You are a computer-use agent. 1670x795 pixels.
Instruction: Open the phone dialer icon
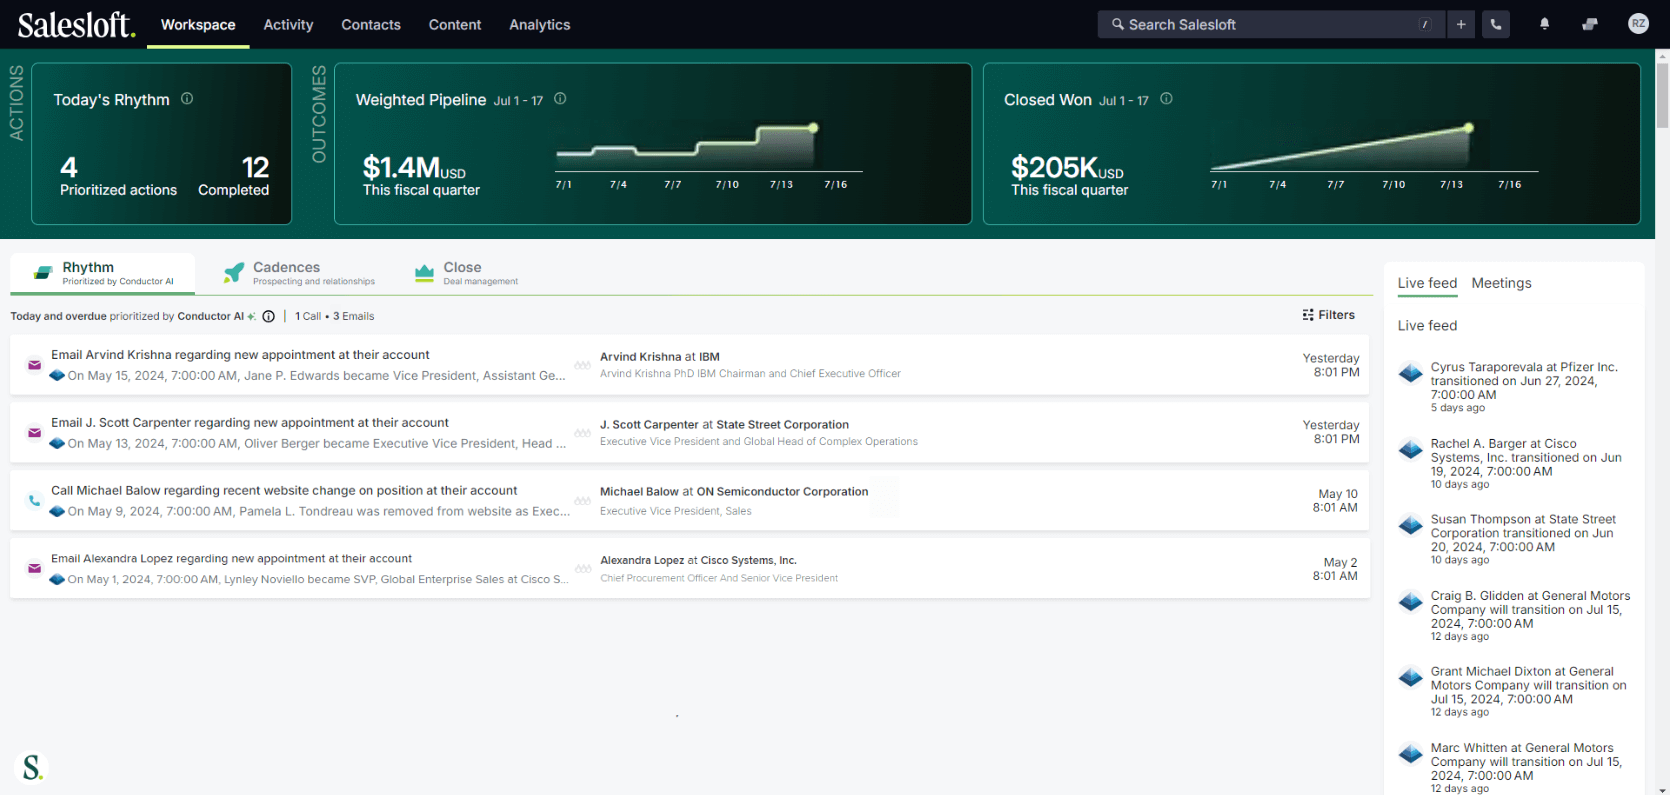point(1496,24)
